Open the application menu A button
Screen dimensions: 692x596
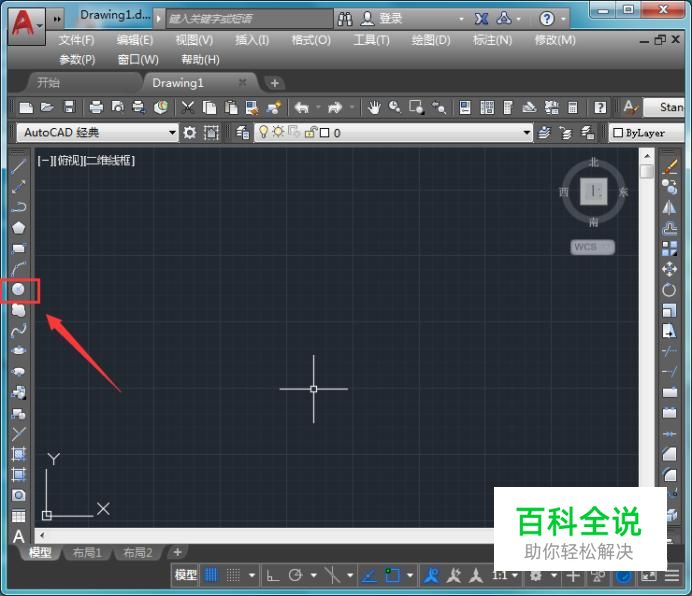[x=26, y=26]
